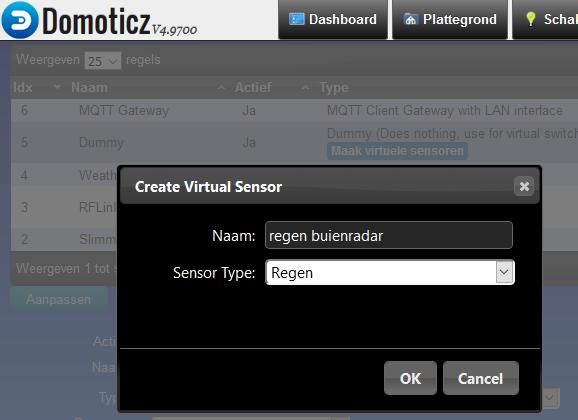578x420 pixels.
Task: Switch to the Plattegrond tab
Action: (x=450, y=20)
